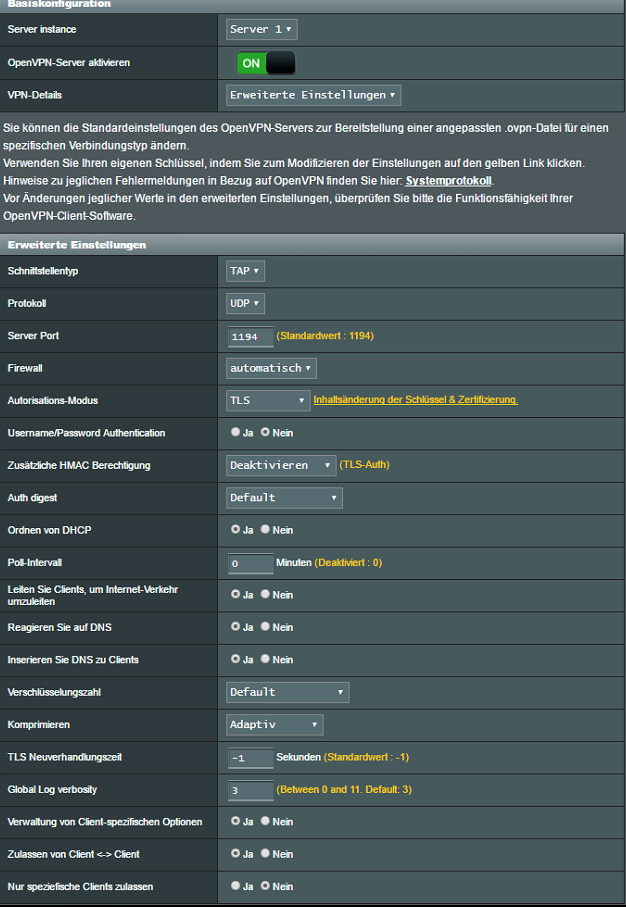This screenshot has height=907, width=626.
Task: Select Nein for Ordnen von DHCP
Action: click(x=266, y=530)
